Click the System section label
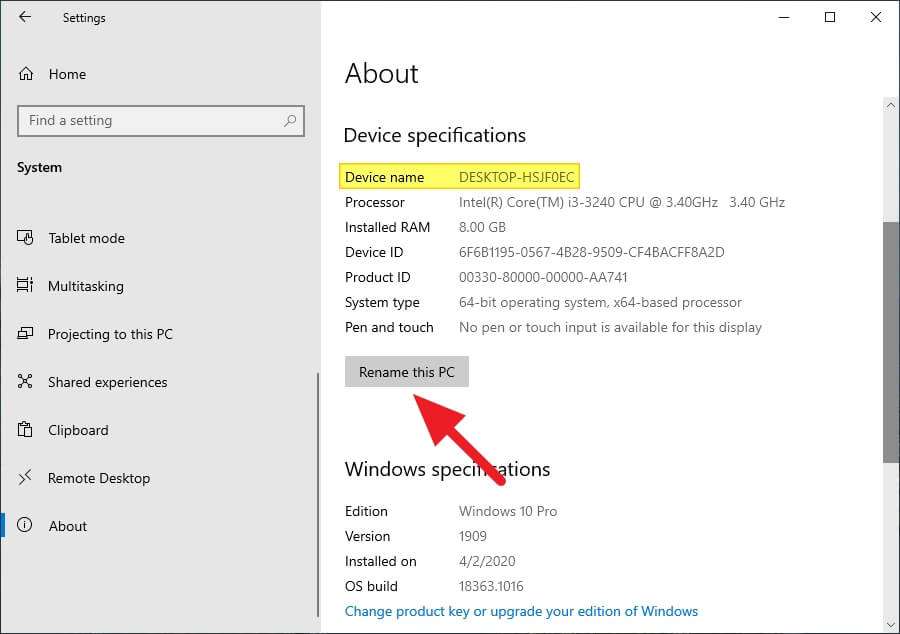Screen dimensions: 900x634 click(x=39, y=168)
